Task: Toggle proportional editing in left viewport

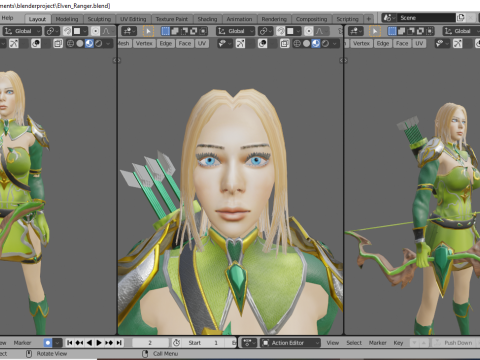Action: (95, 31)
